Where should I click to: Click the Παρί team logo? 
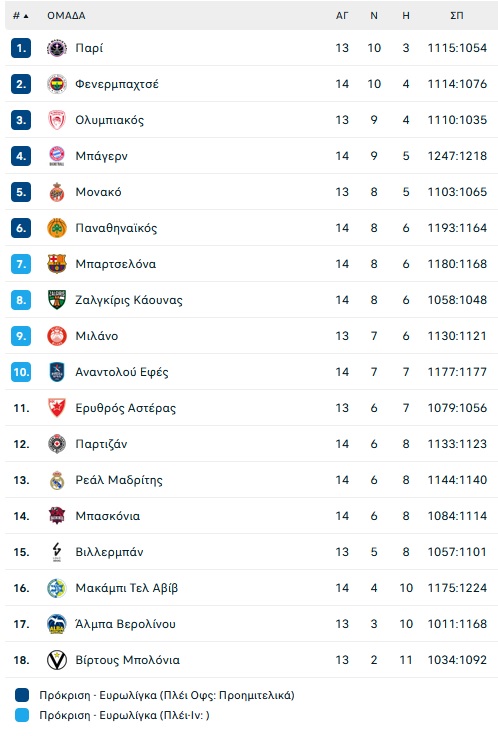pos(57,48)
